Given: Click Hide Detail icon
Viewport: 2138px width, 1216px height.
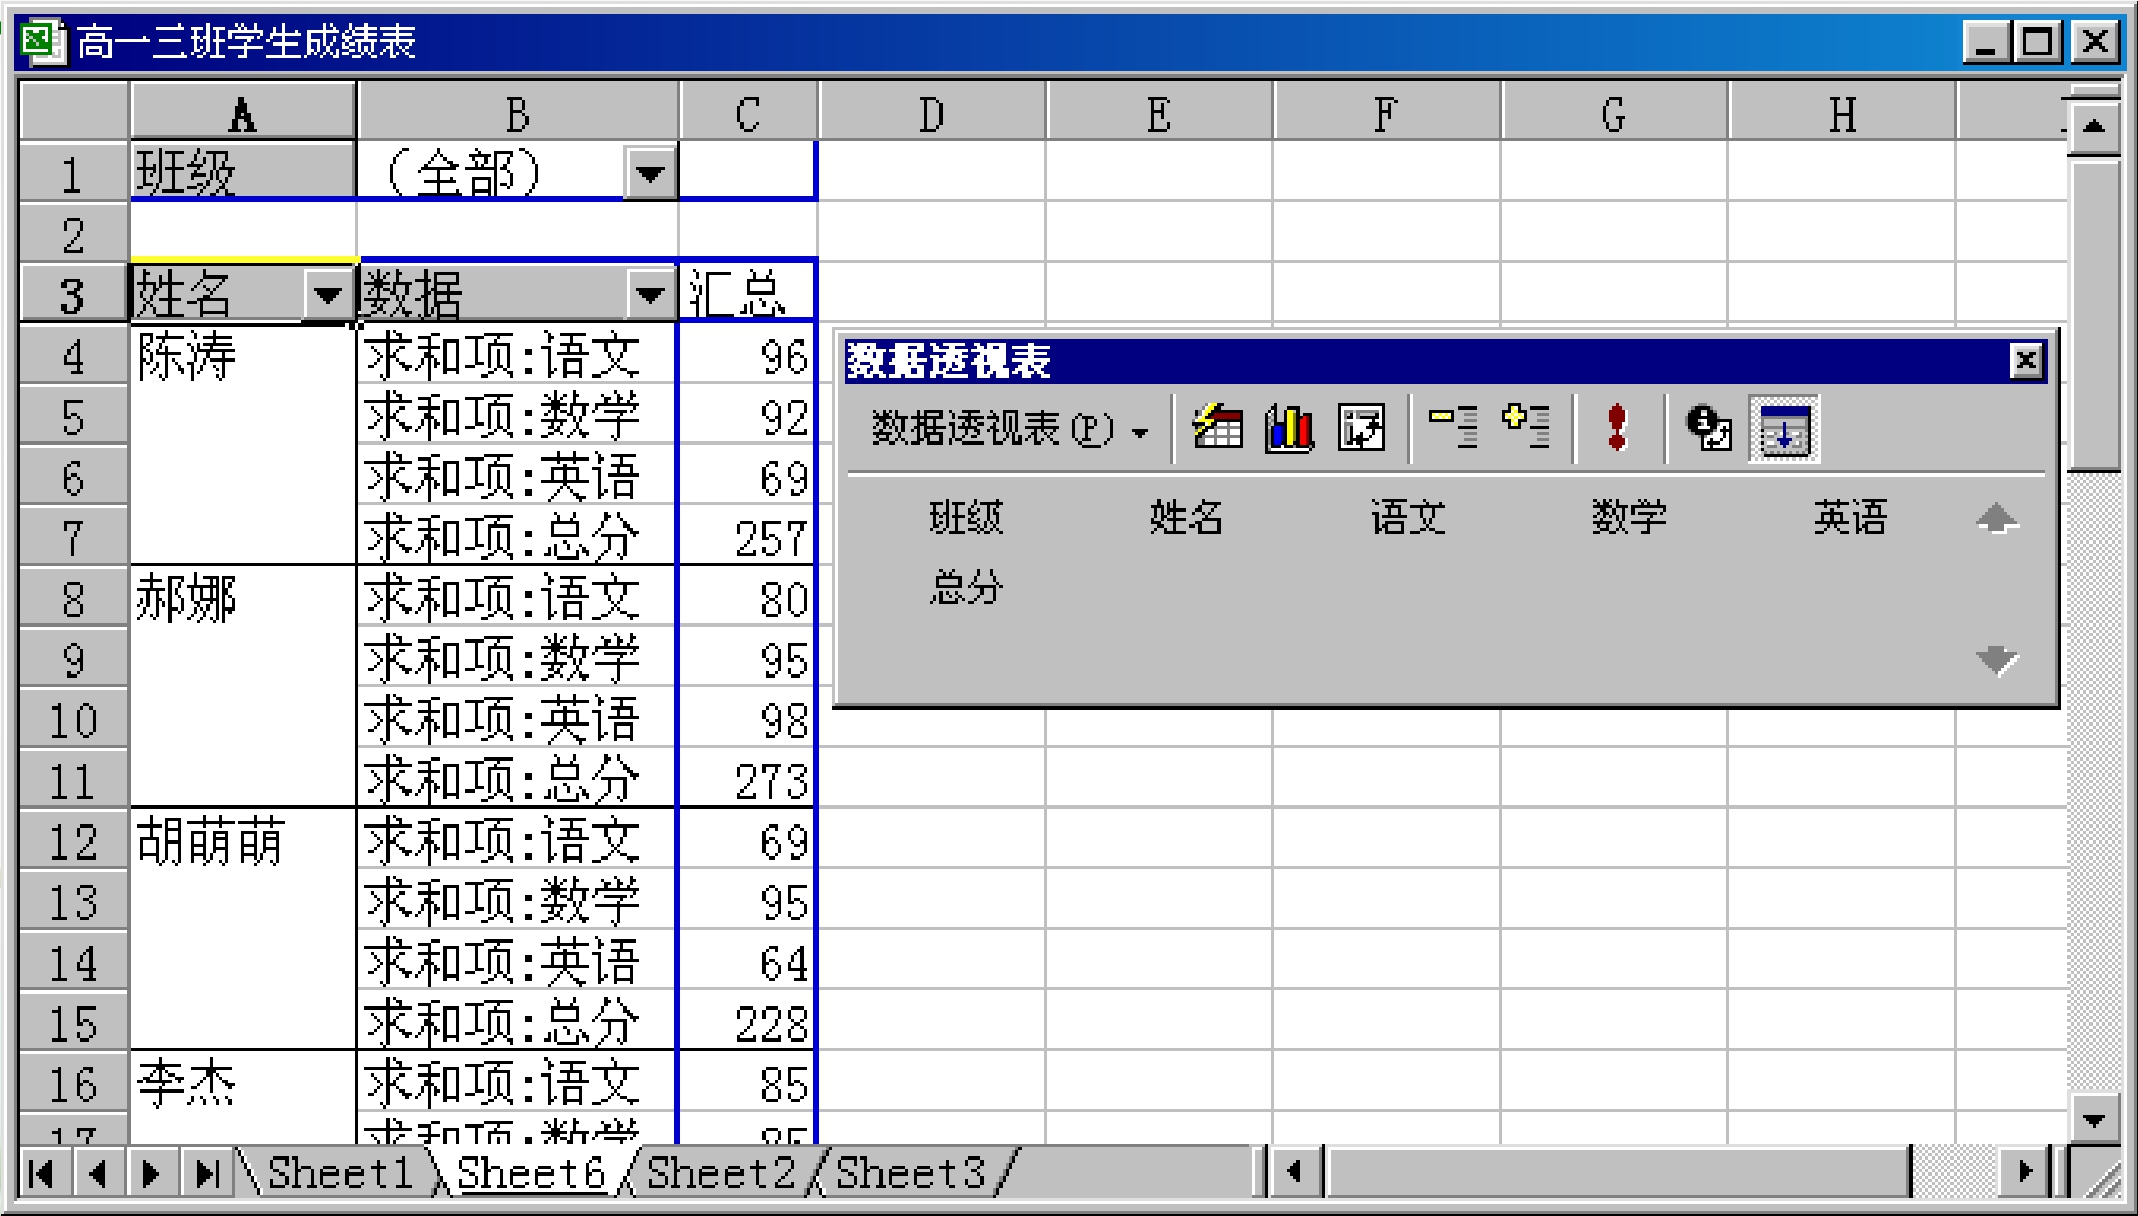Looking at the screenshot, I should coord(1453,429).
